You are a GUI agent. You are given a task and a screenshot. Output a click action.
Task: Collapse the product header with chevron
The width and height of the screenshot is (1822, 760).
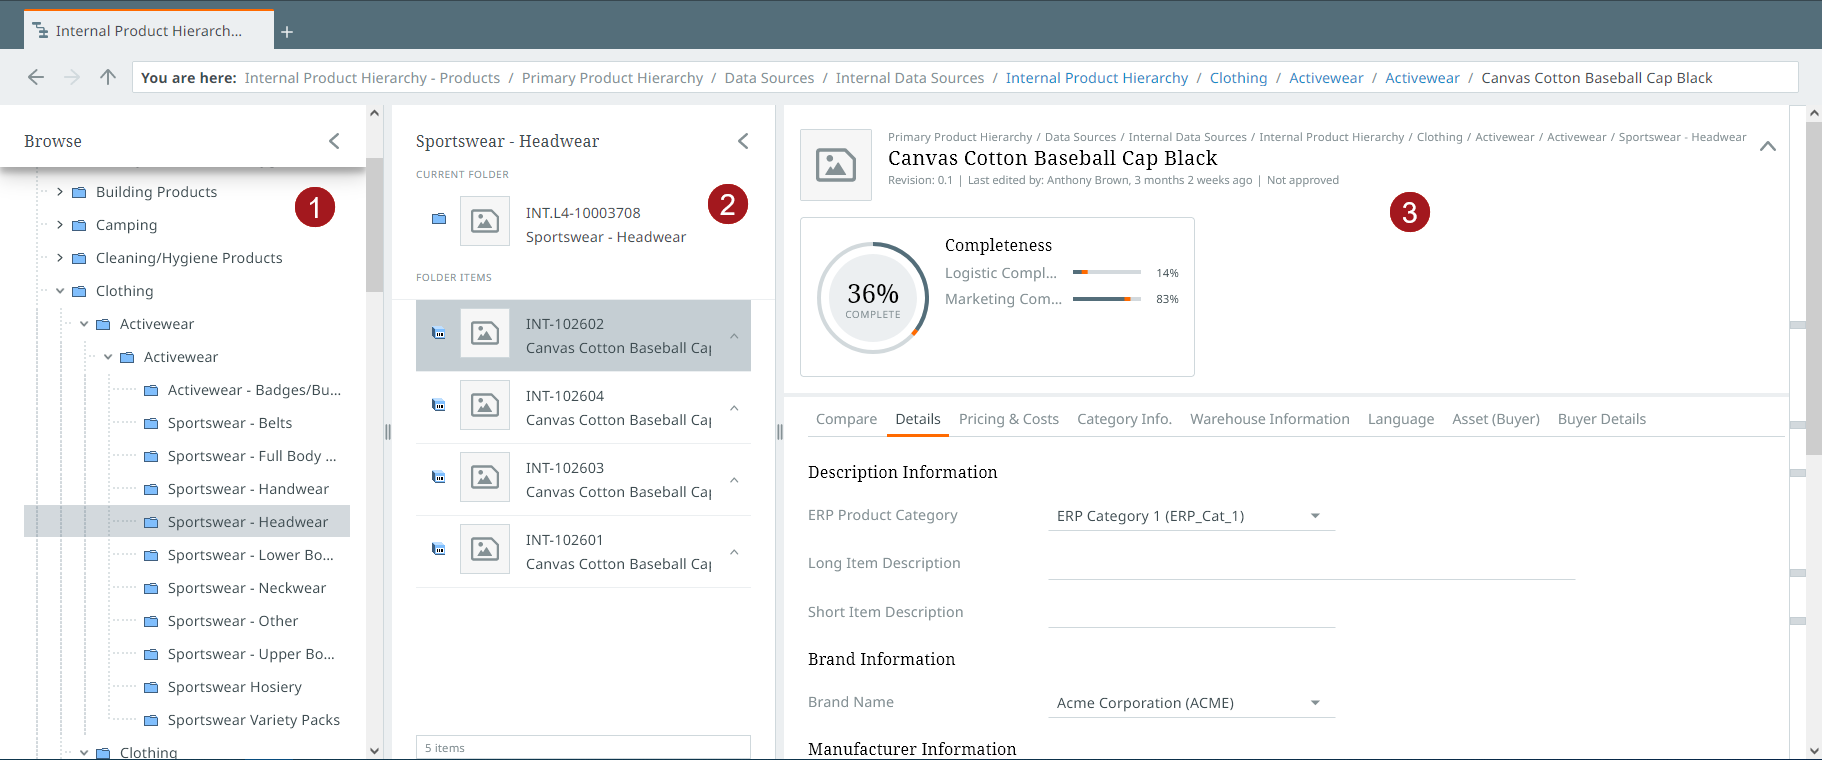tap(1767, 146)
